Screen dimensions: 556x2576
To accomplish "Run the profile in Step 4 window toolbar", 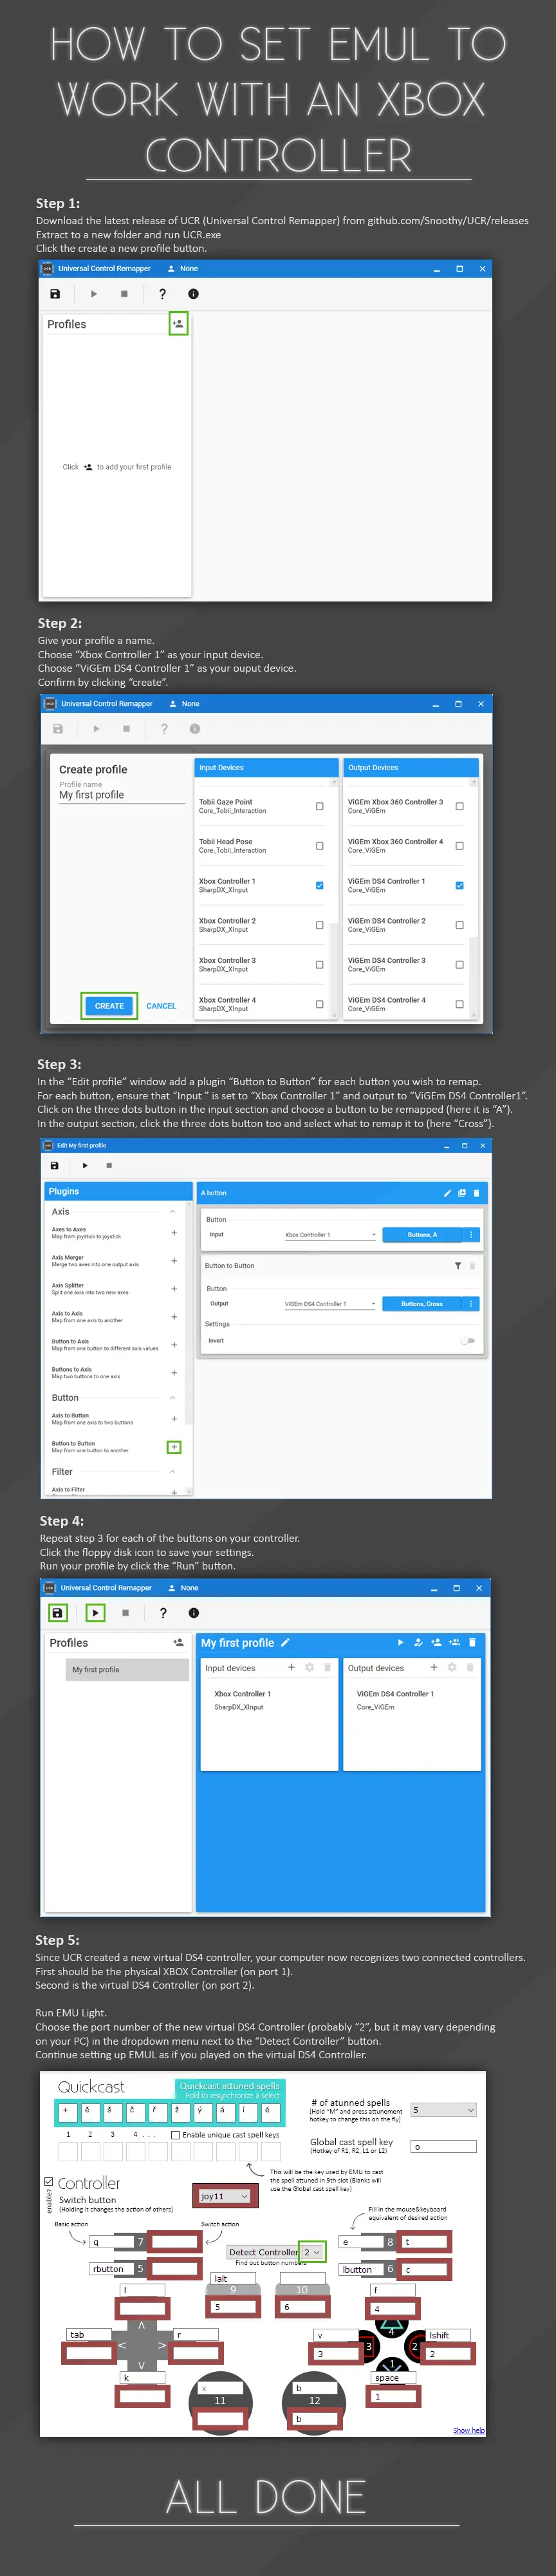I will click(x=95, y=1612).
